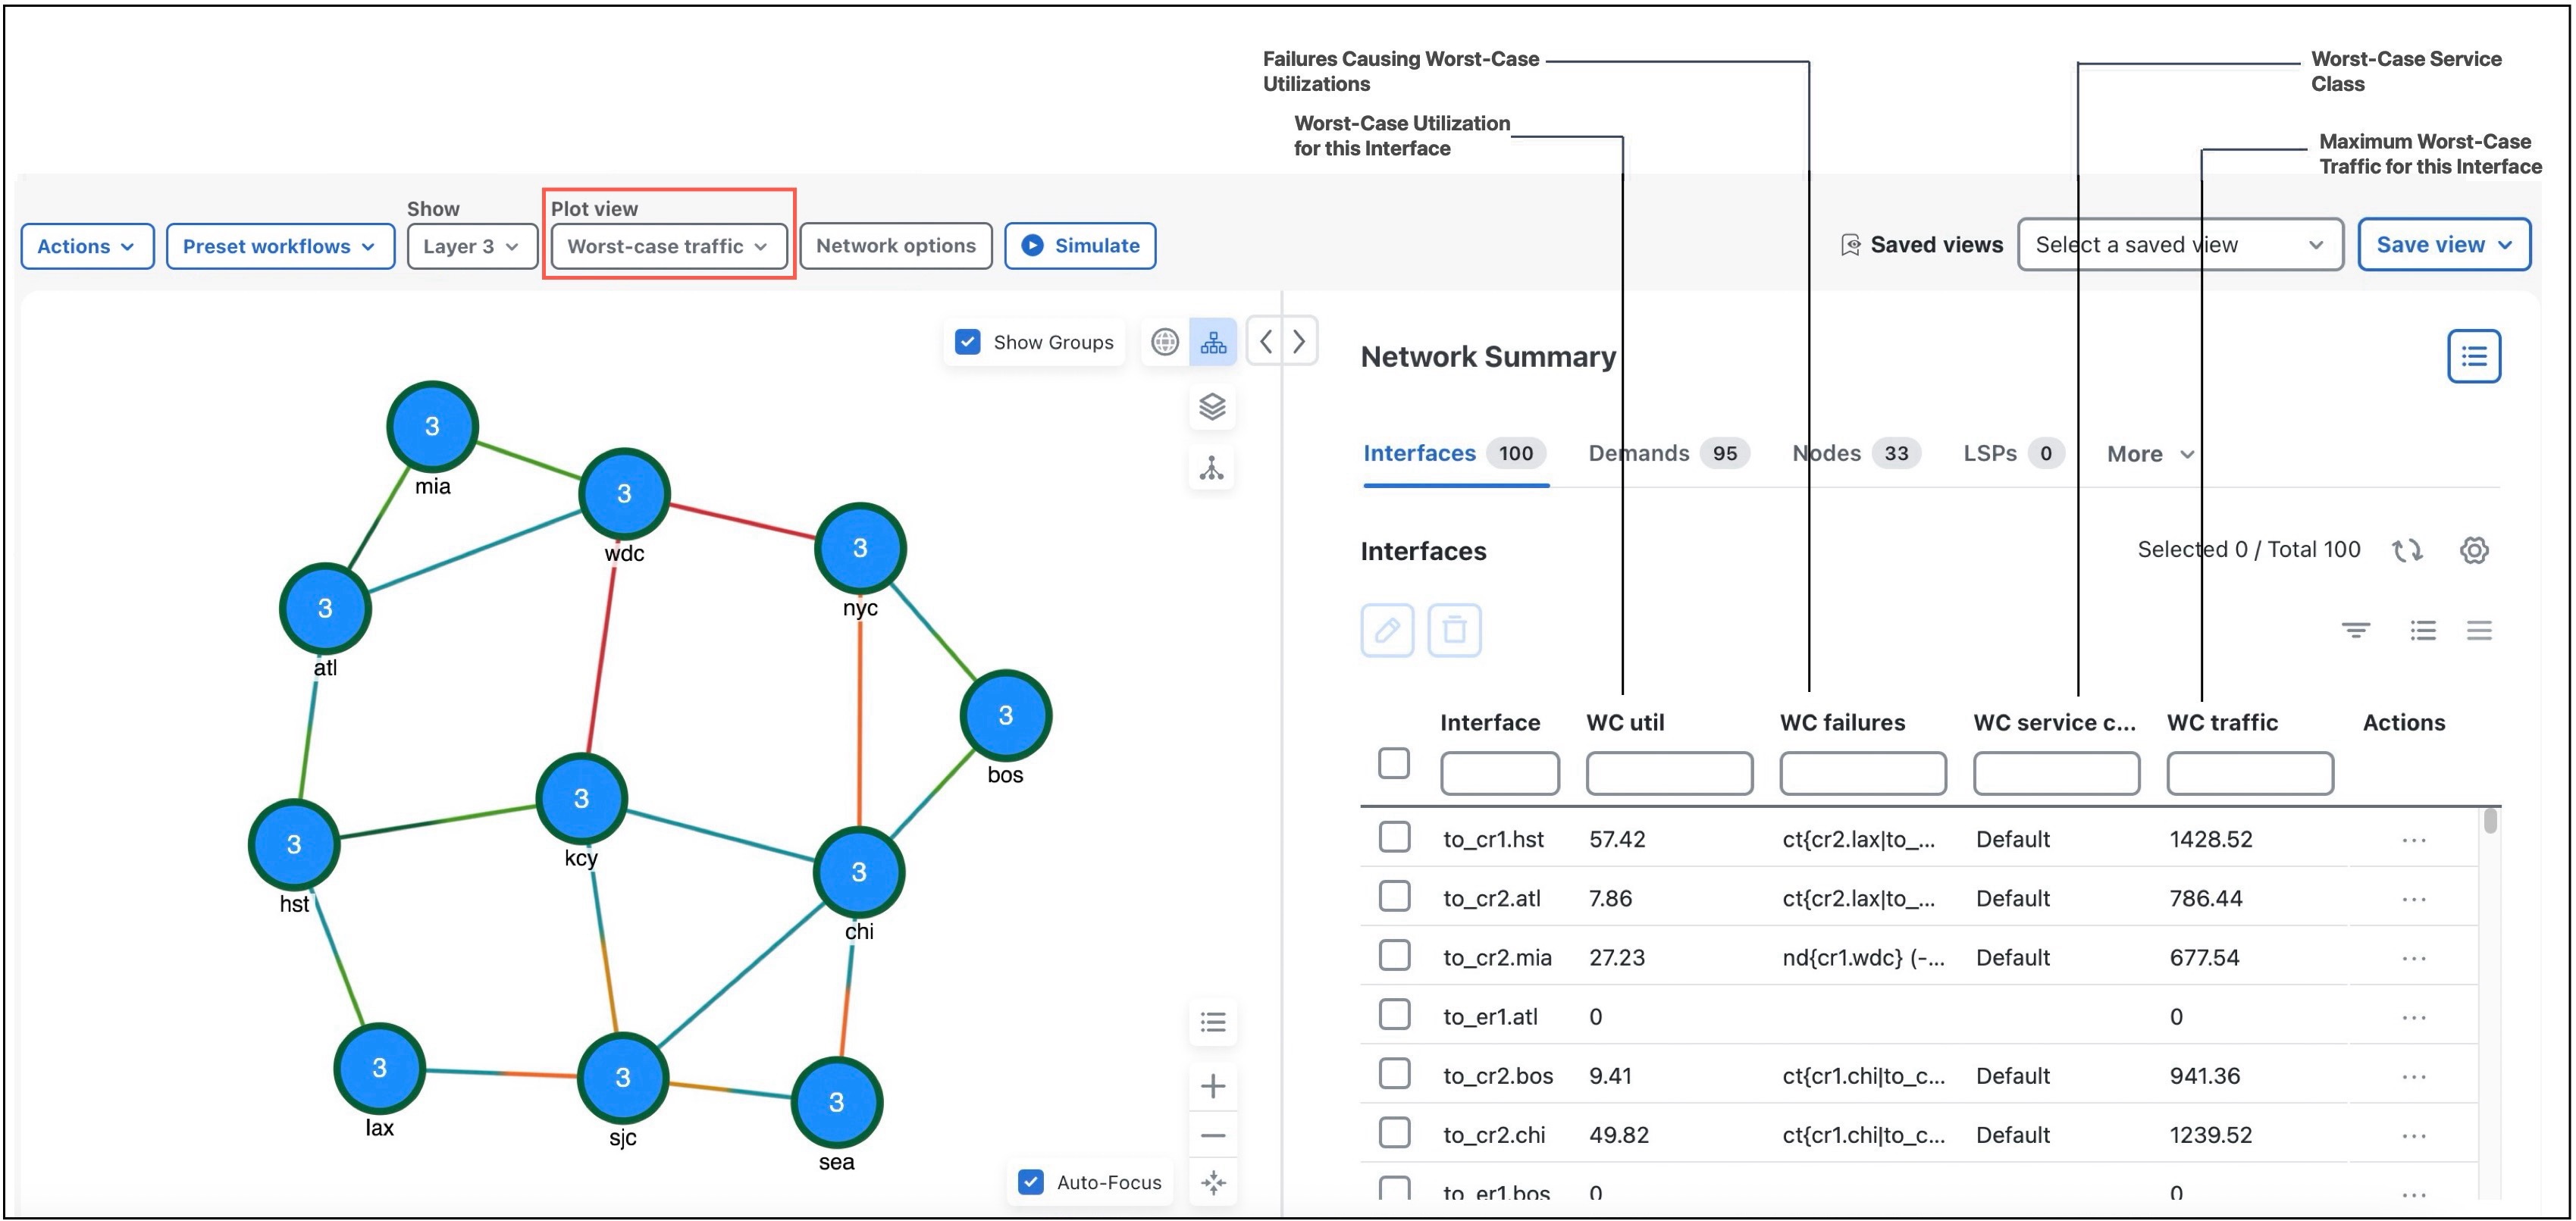The image size is (2576, 1221).
Task: Refresh the Interfaces table
Action: tap(2409, 549)
